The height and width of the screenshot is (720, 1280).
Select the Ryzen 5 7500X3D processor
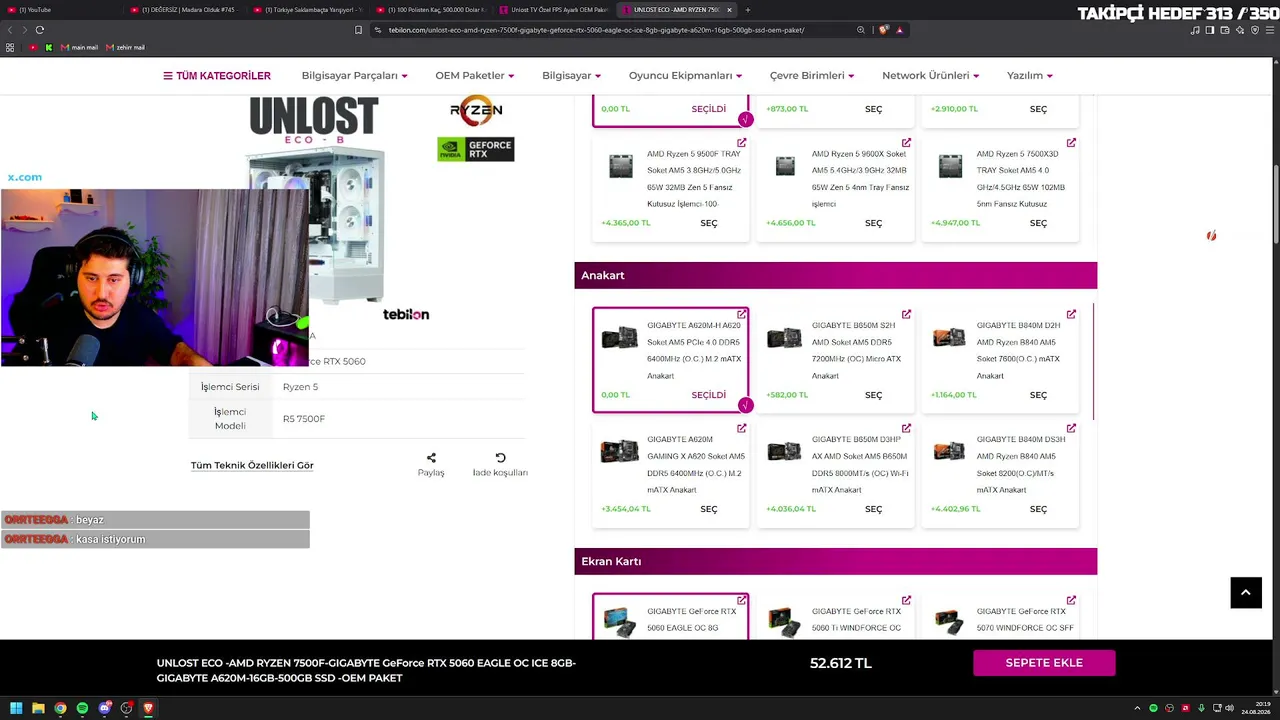point(1038,223)
